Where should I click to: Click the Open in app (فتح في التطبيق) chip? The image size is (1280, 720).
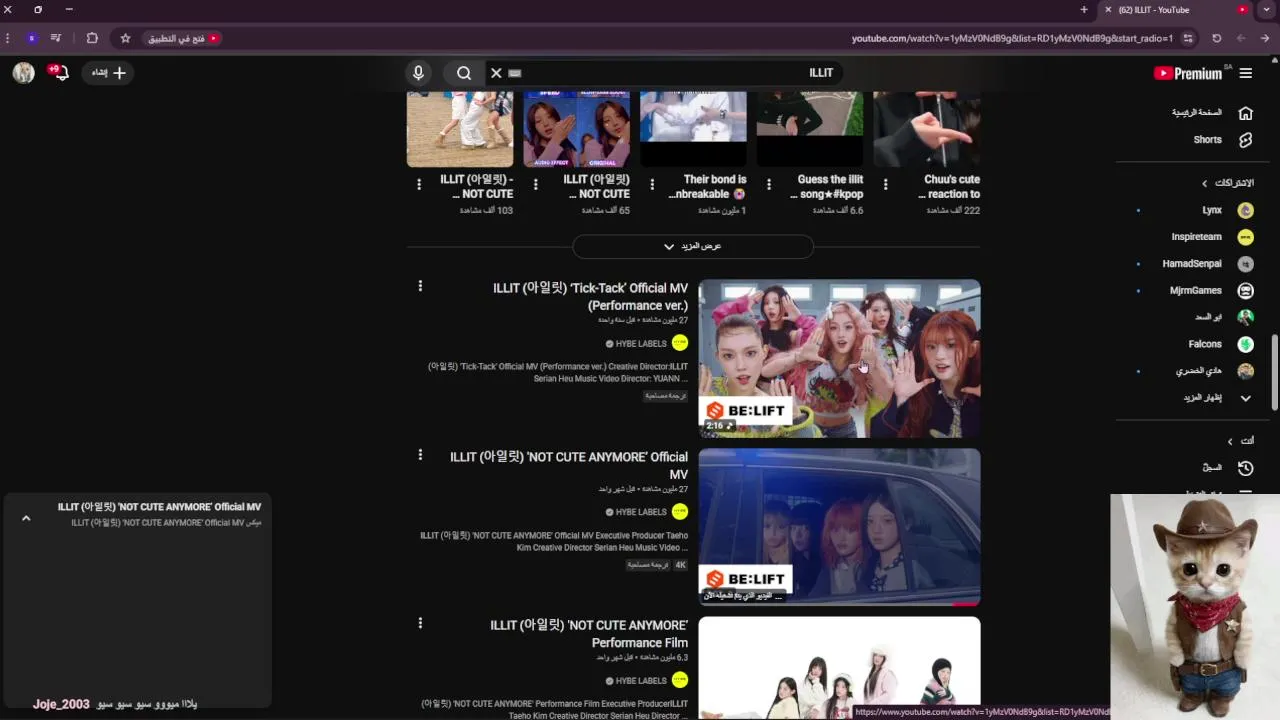(183, 38)
